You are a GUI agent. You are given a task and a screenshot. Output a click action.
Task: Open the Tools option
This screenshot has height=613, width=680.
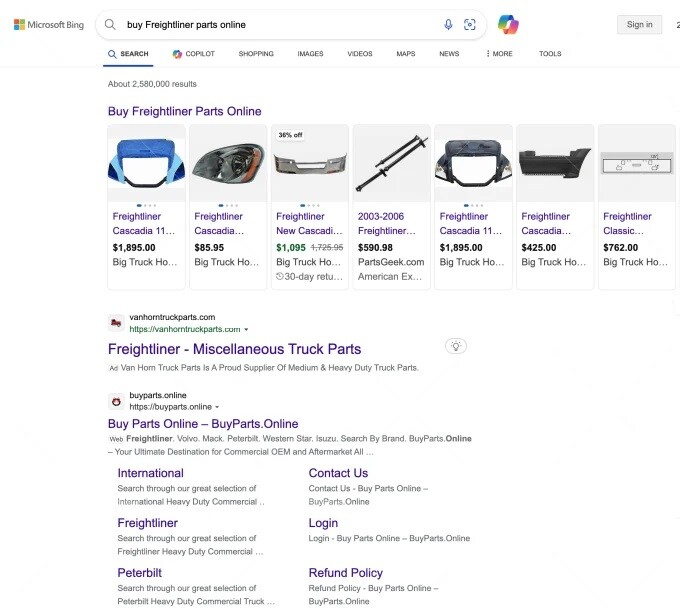click(550, 54)
